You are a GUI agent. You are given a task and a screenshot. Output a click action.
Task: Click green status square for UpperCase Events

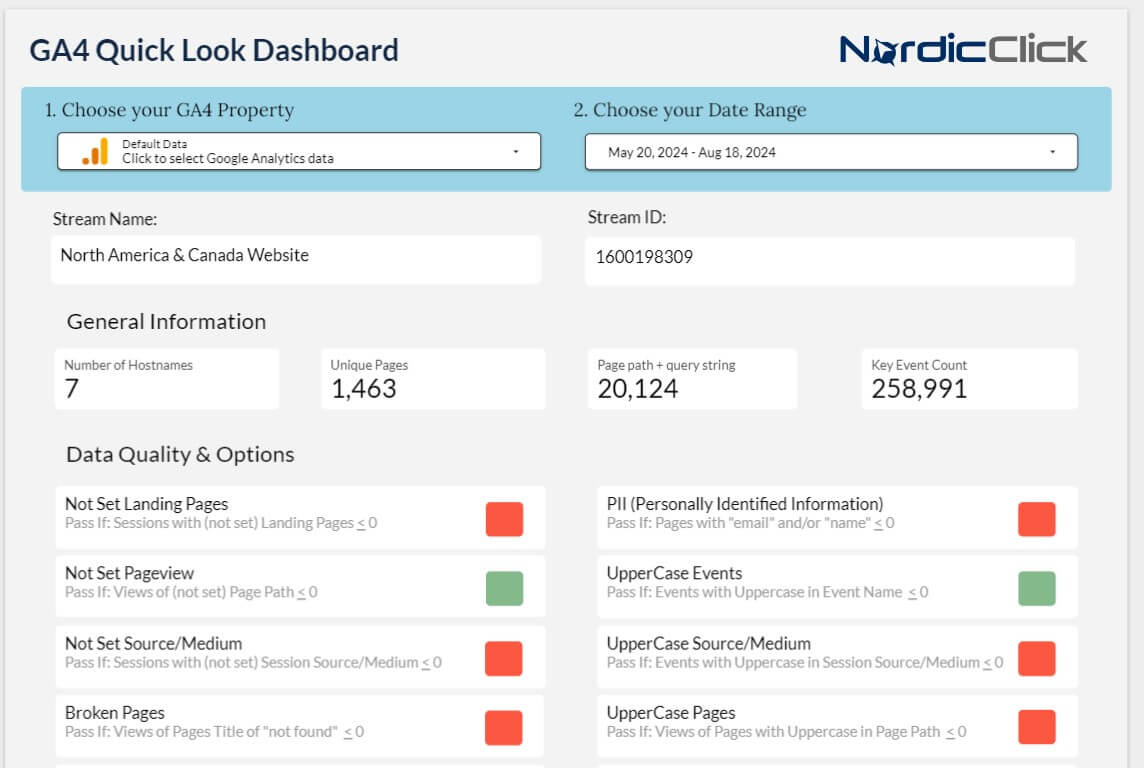[x=1037, y=589]
